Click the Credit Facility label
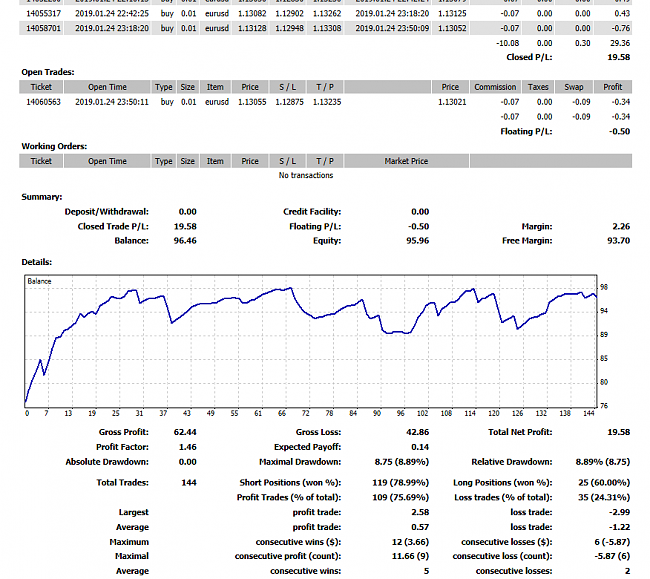 (312, 212)
